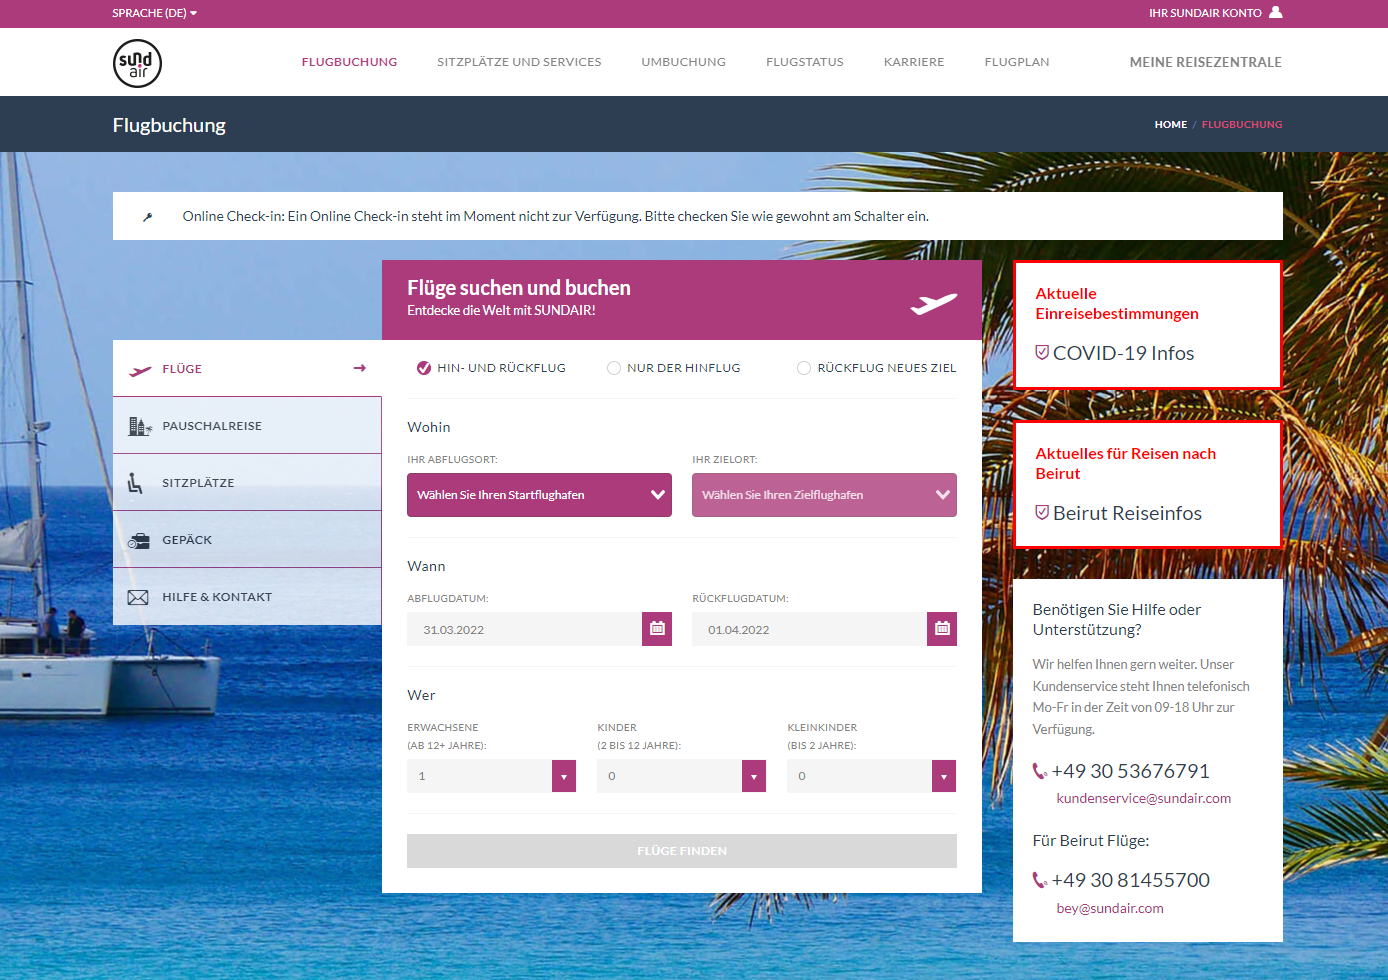Click the Flugbuchung breadcrumb link

point(1242,125)
